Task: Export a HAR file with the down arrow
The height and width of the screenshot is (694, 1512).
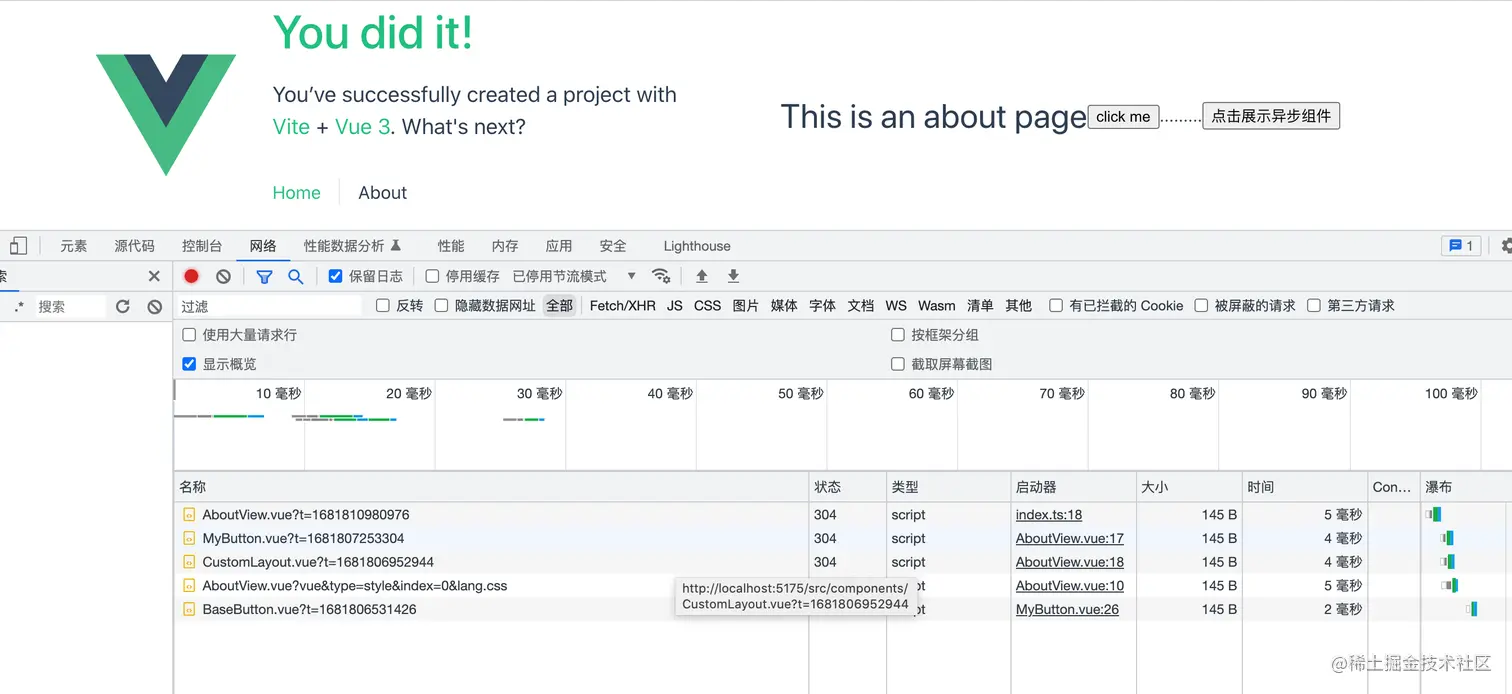Action: pyautogui.click(x=733, y=276)
